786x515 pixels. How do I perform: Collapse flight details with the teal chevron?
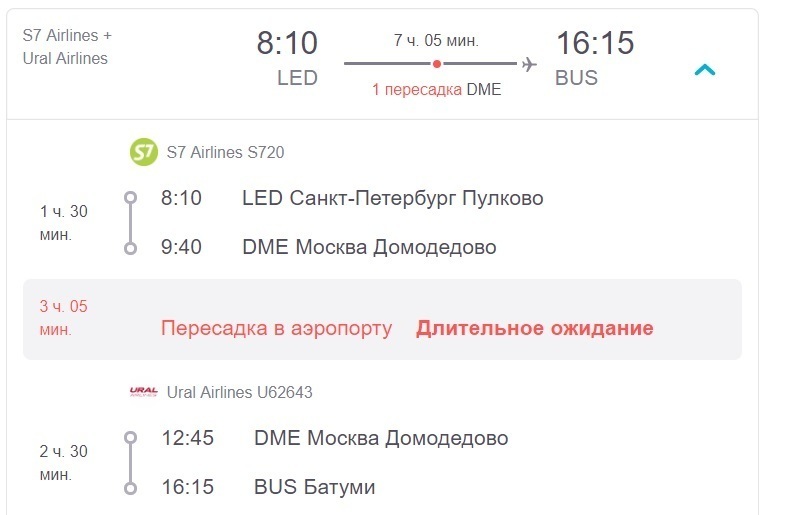tap(705, 70)
